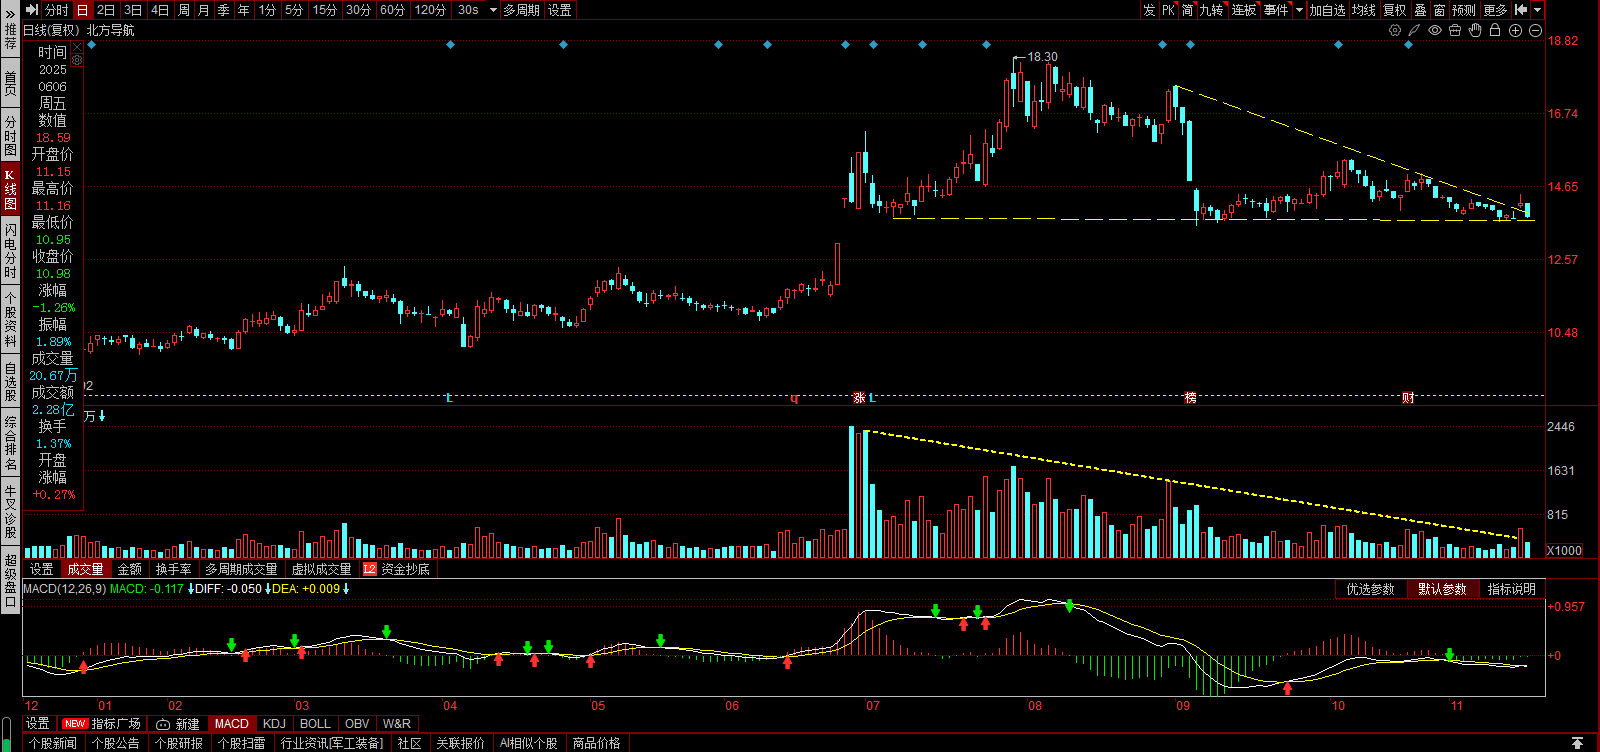1600x752 pixels.
Task: Toggle 均线 moving averages
Action: pos(1363,10)
